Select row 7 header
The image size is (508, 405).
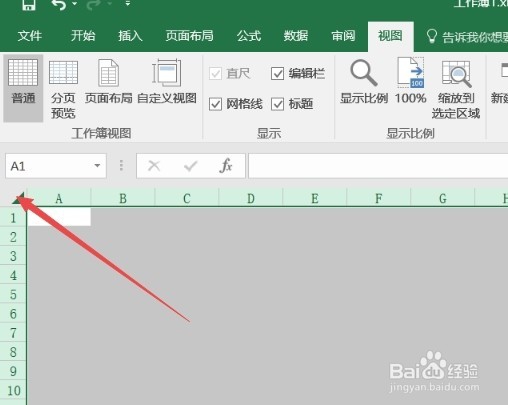tap(13, 333)
